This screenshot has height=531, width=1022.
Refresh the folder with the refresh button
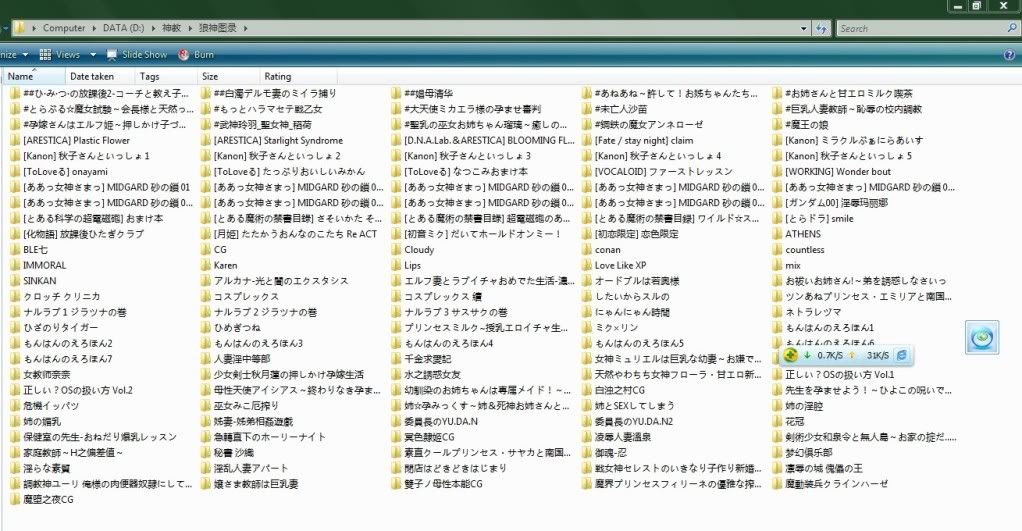821,28
